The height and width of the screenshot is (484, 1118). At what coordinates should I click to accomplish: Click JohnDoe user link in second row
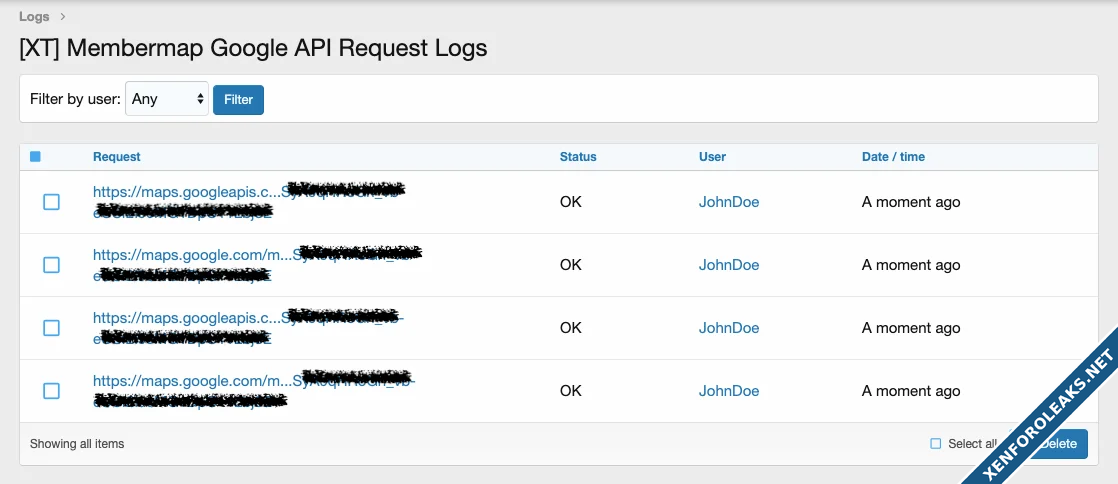[728, 265]
